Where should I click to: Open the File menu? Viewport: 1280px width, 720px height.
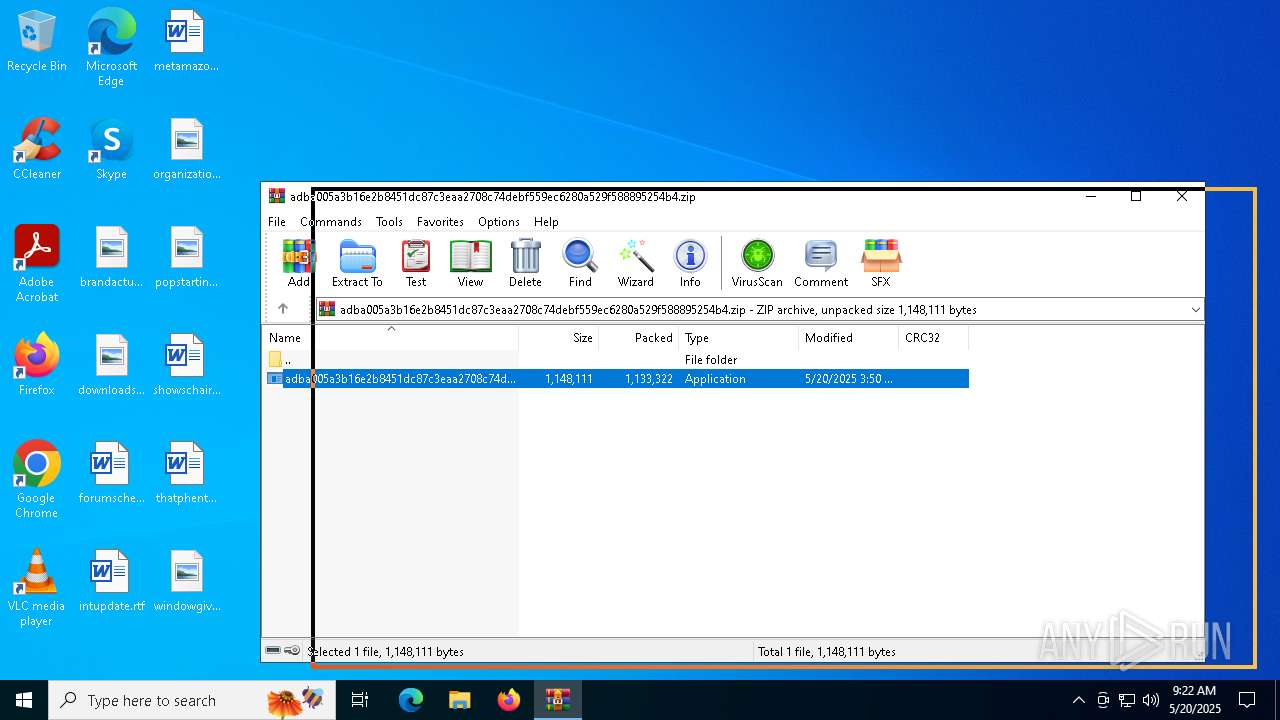pos(277,222)
